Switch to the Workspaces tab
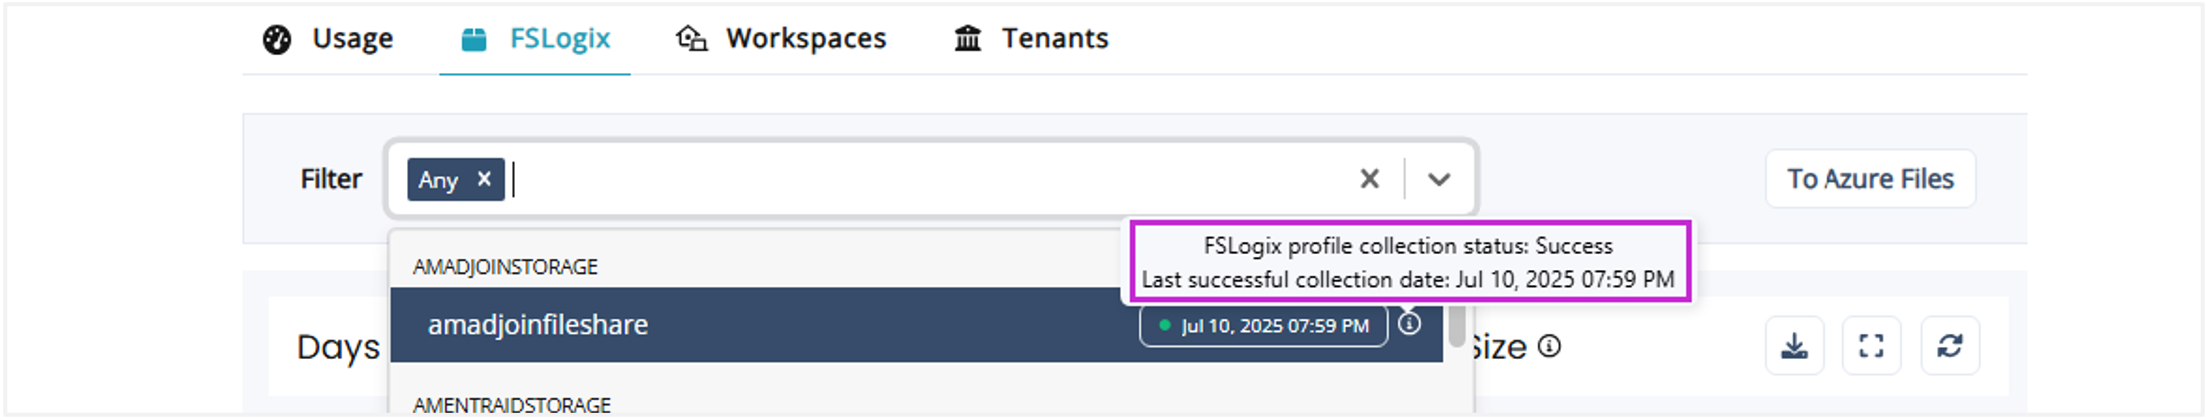Viewport: 2206px width, 420px height. [781, 38]
